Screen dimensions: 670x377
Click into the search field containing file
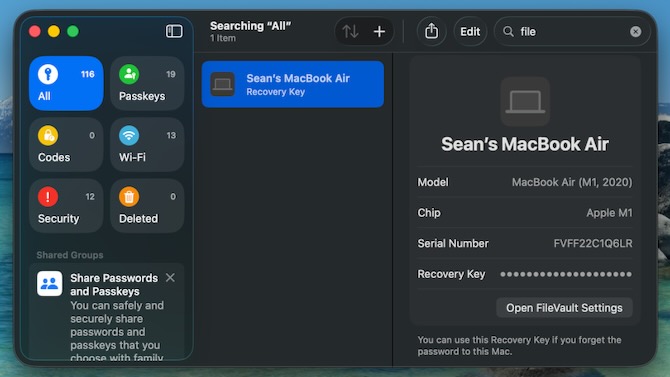coord(572,32)
